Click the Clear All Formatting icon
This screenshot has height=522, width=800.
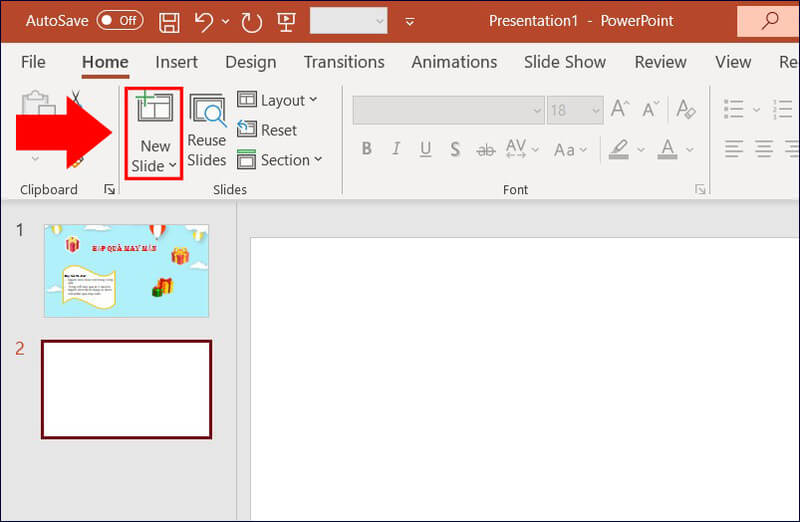coord(685,109)
